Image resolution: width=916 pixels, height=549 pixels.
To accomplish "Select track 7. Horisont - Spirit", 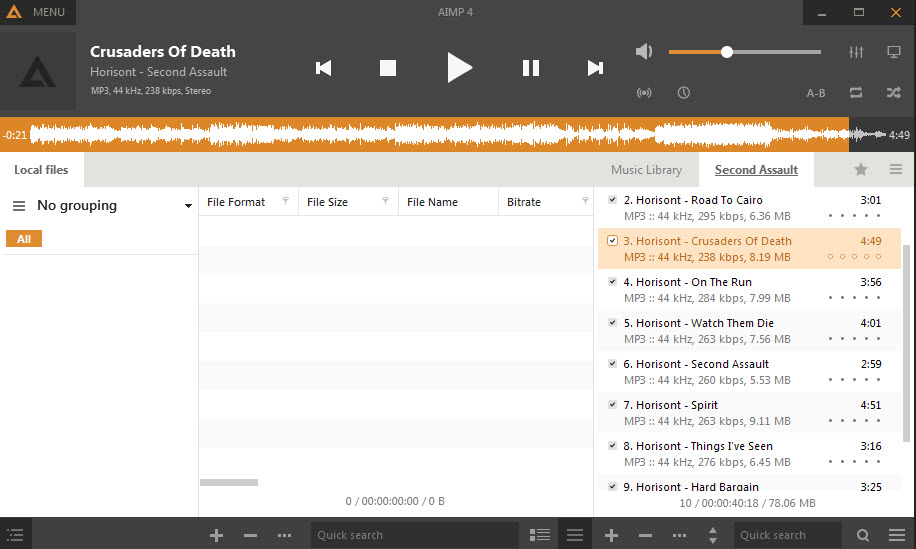I will 749,413.
